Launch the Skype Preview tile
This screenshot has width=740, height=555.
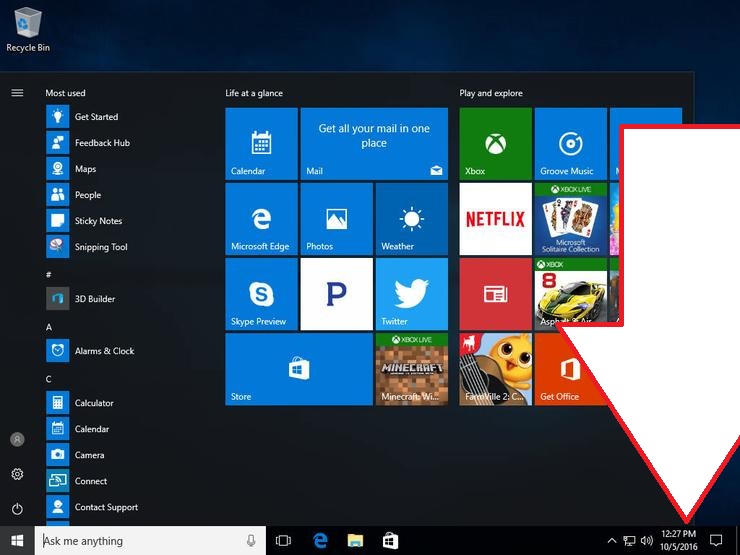pos(261,294)
